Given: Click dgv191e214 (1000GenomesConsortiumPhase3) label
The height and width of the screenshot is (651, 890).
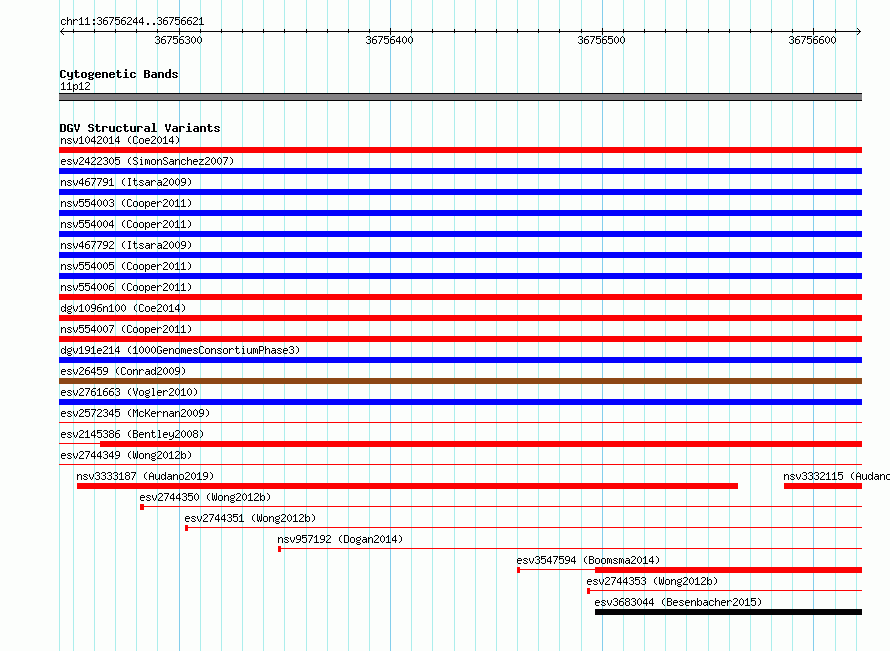Looking at the screenshot, I should click(x=180, y=350).
